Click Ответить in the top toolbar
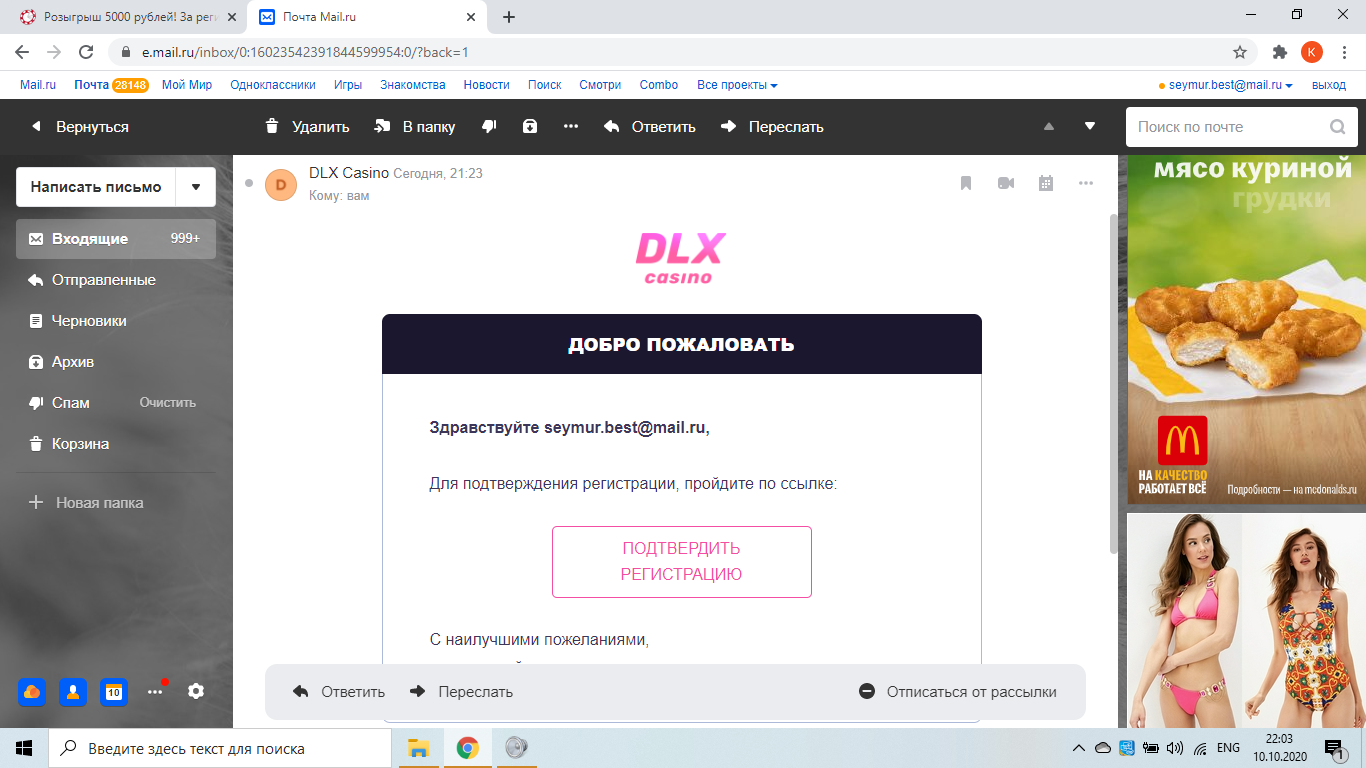This screenshot has height=768, width=1366. click(650, 127)
